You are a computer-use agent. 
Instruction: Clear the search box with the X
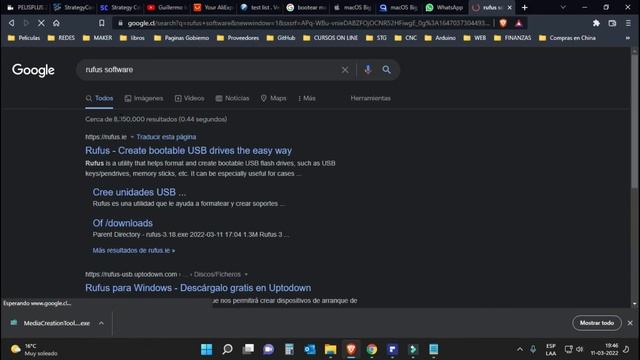click(x=345, y=70)
